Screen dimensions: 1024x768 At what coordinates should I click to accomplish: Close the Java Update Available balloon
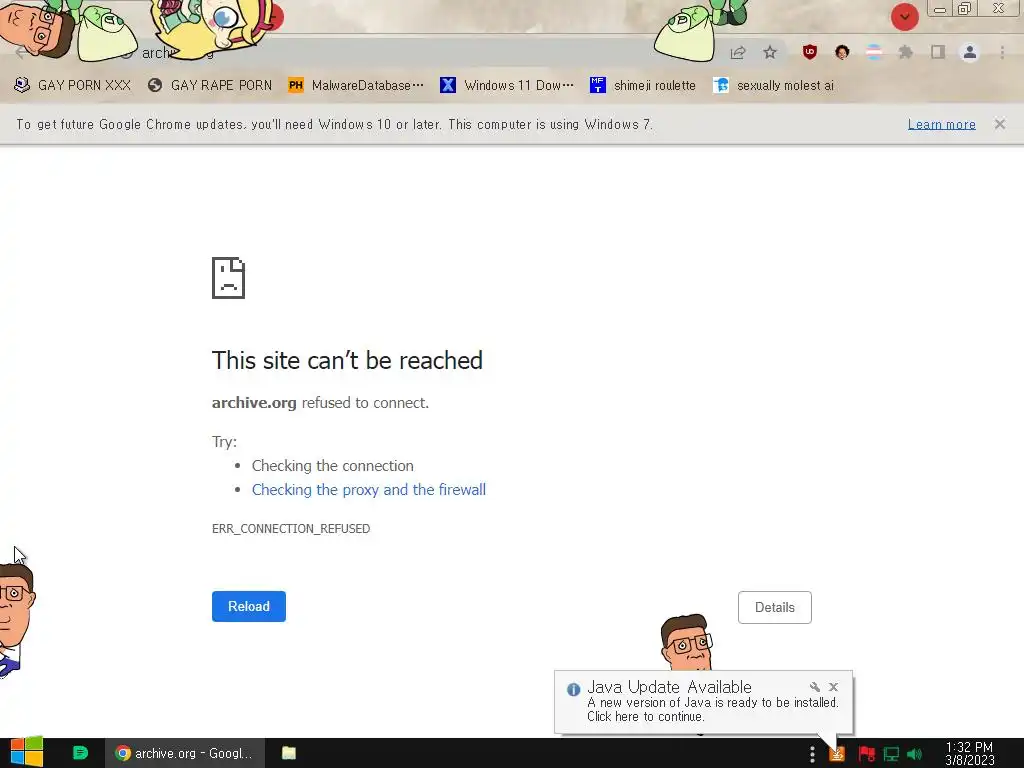click(x=833, y=687)
